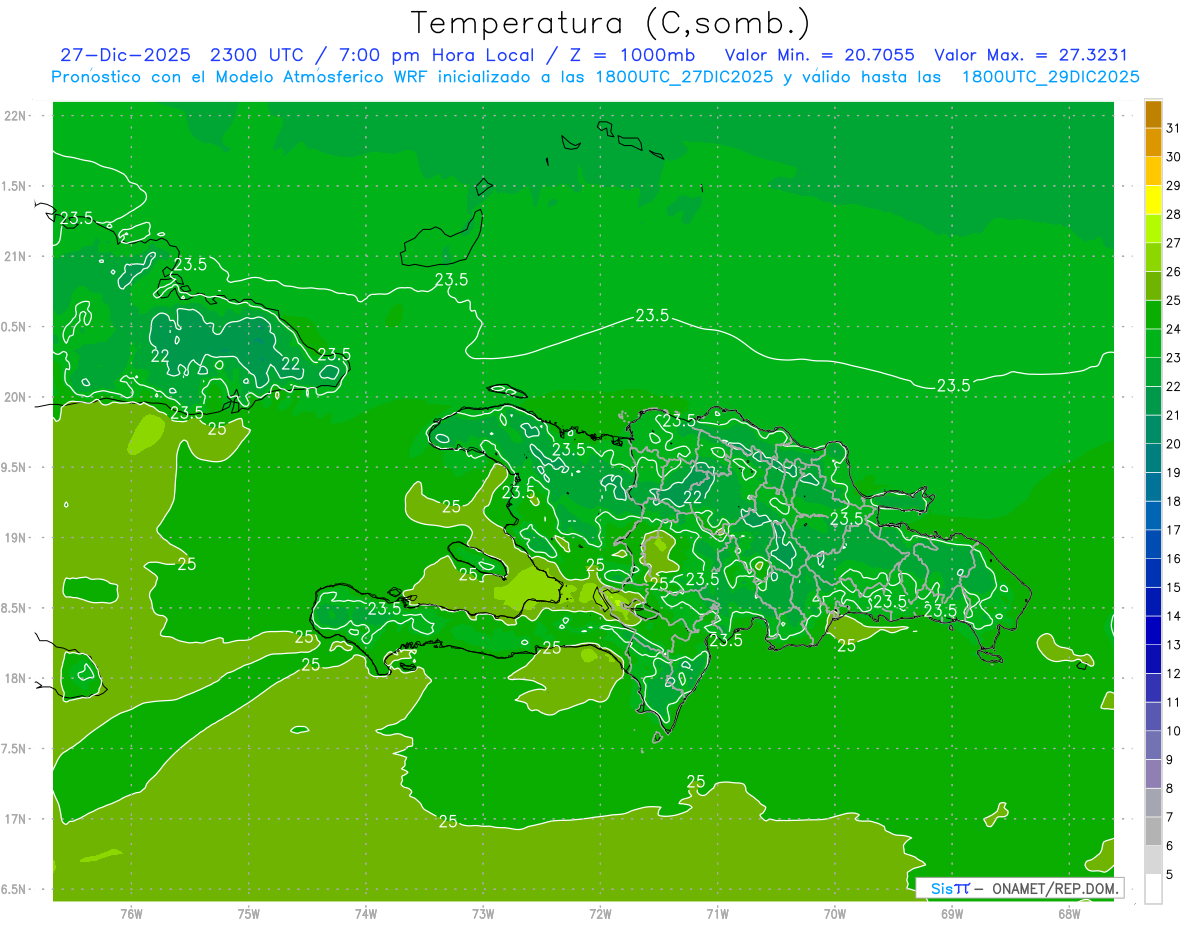
Task: Click legend value "29" on color scale
Action: 1173,186
